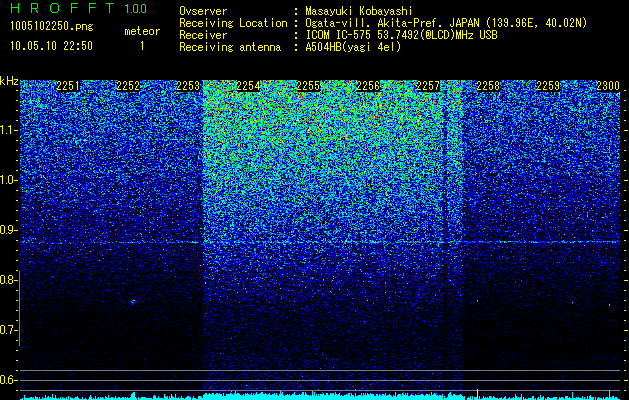The image size is (629, 400).
Task: Click the 0.7 kHz axis label
Action: [8, 330]
